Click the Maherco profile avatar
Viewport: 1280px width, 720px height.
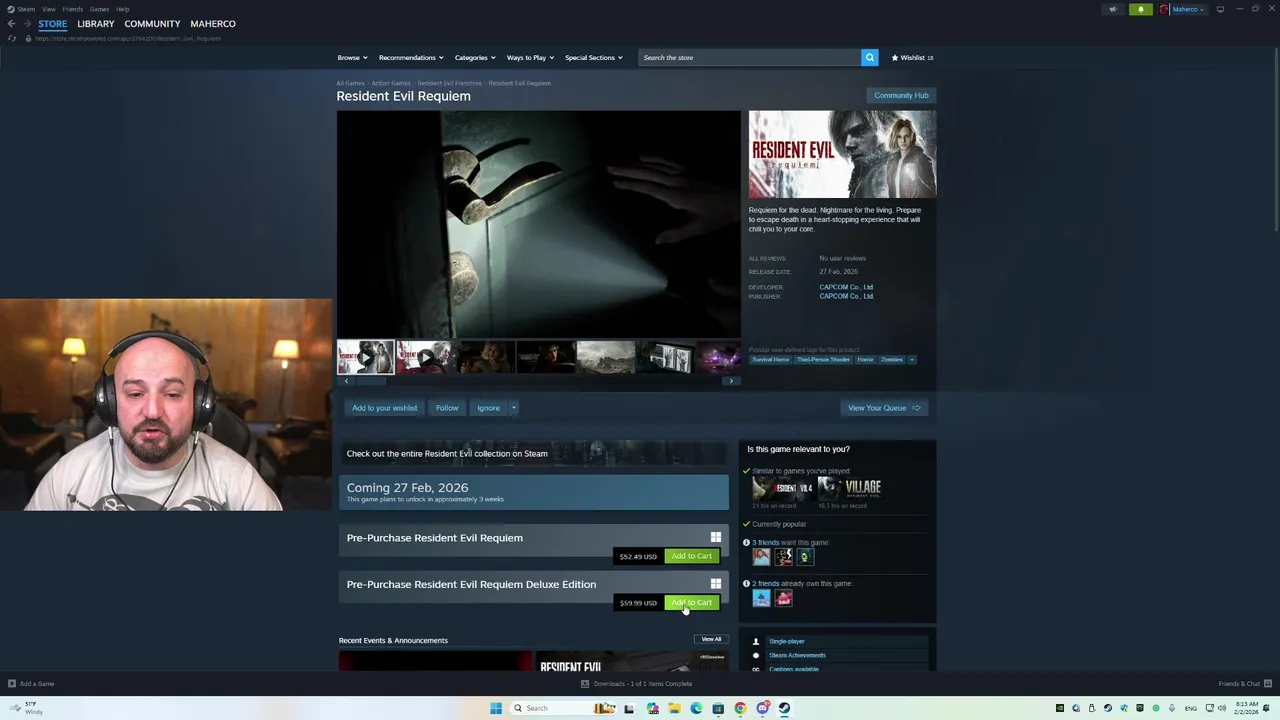[1164, 9]
